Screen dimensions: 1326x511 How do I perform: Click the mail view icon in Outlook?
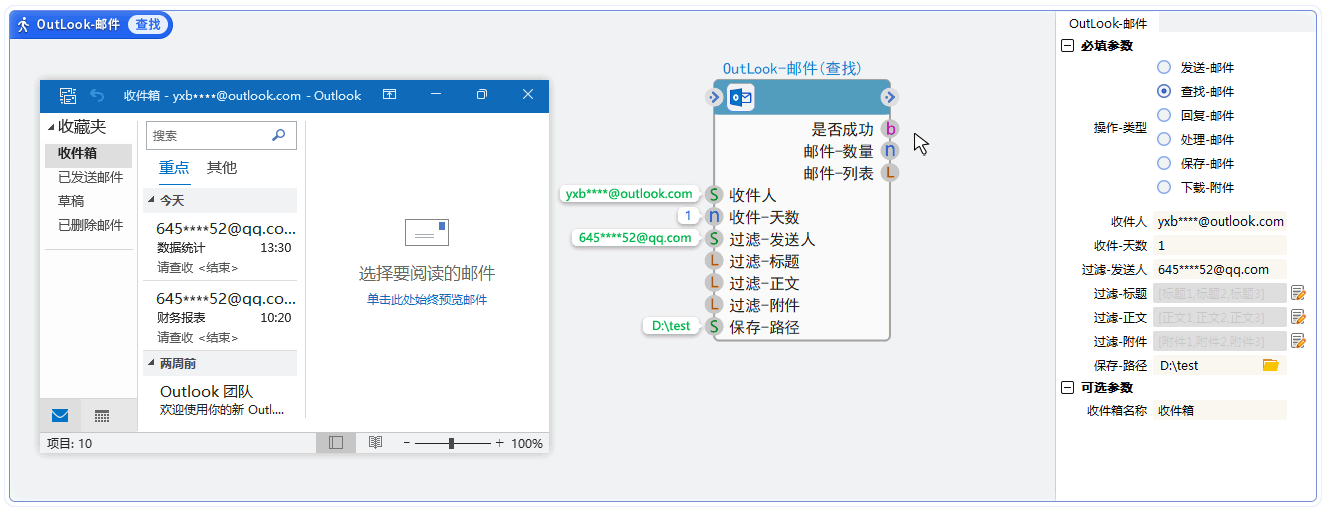point(60,416)
